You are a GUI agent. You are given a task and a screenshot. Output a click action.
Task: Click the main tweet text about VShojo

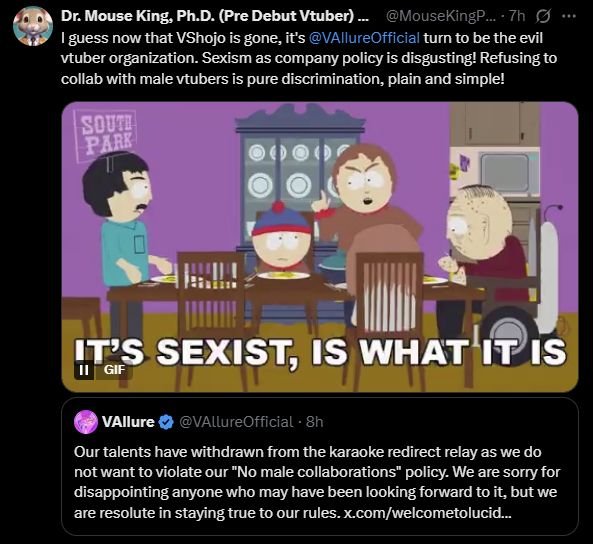coord(309,58)
